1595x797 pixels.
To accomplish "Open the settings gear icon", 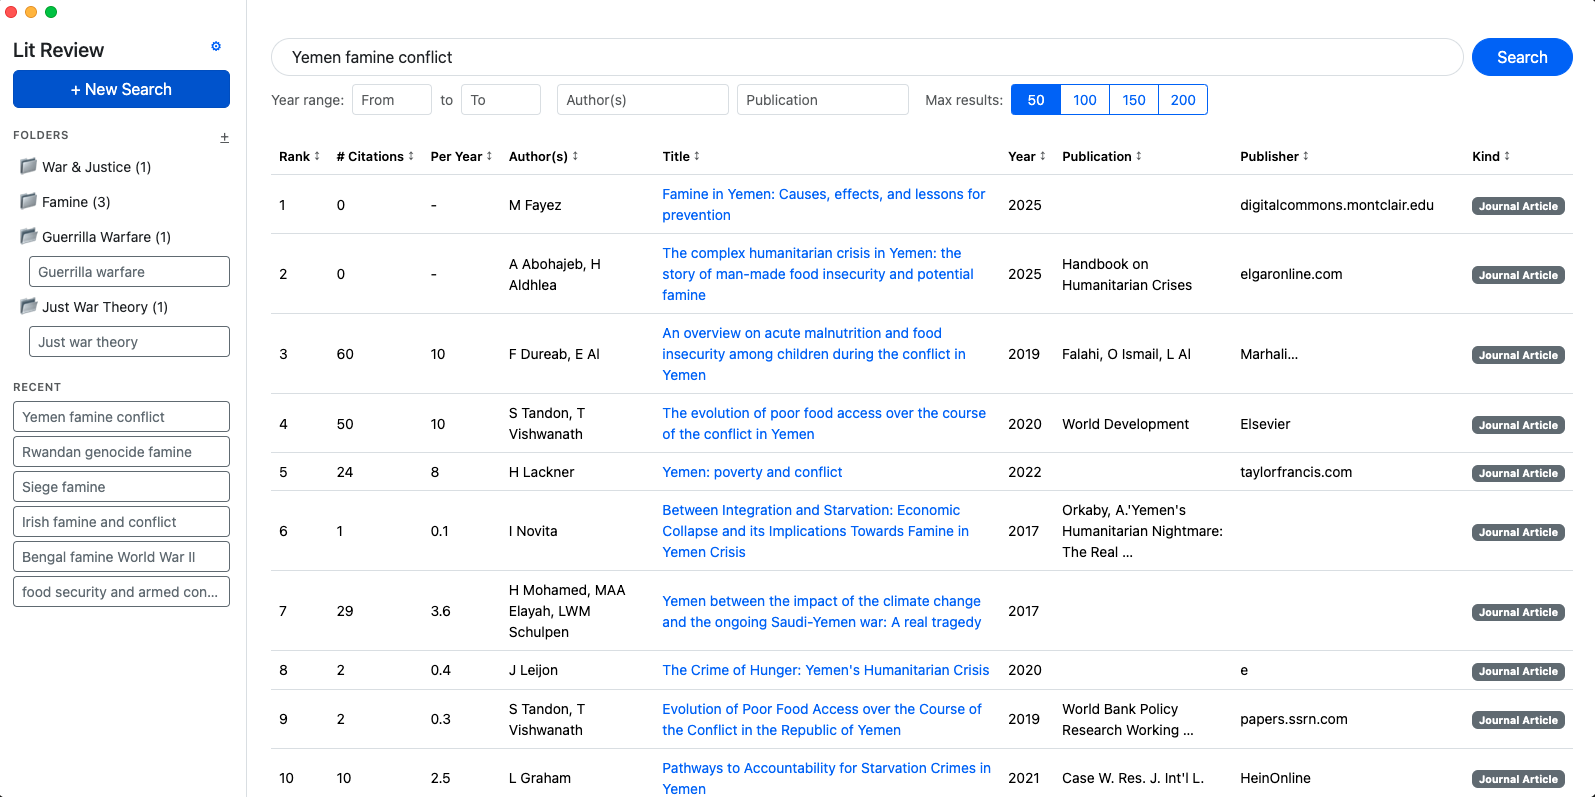I will (216, 47).
